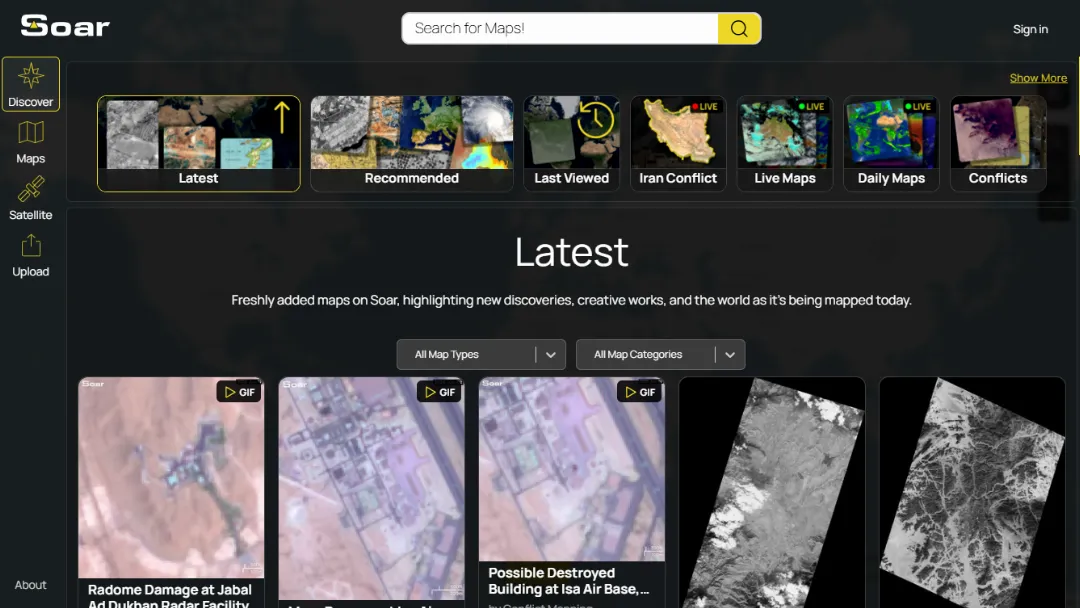Viewport: 1080px width, 608px height.
Task: Open the Conflicts category card
Action: [998, 143]
